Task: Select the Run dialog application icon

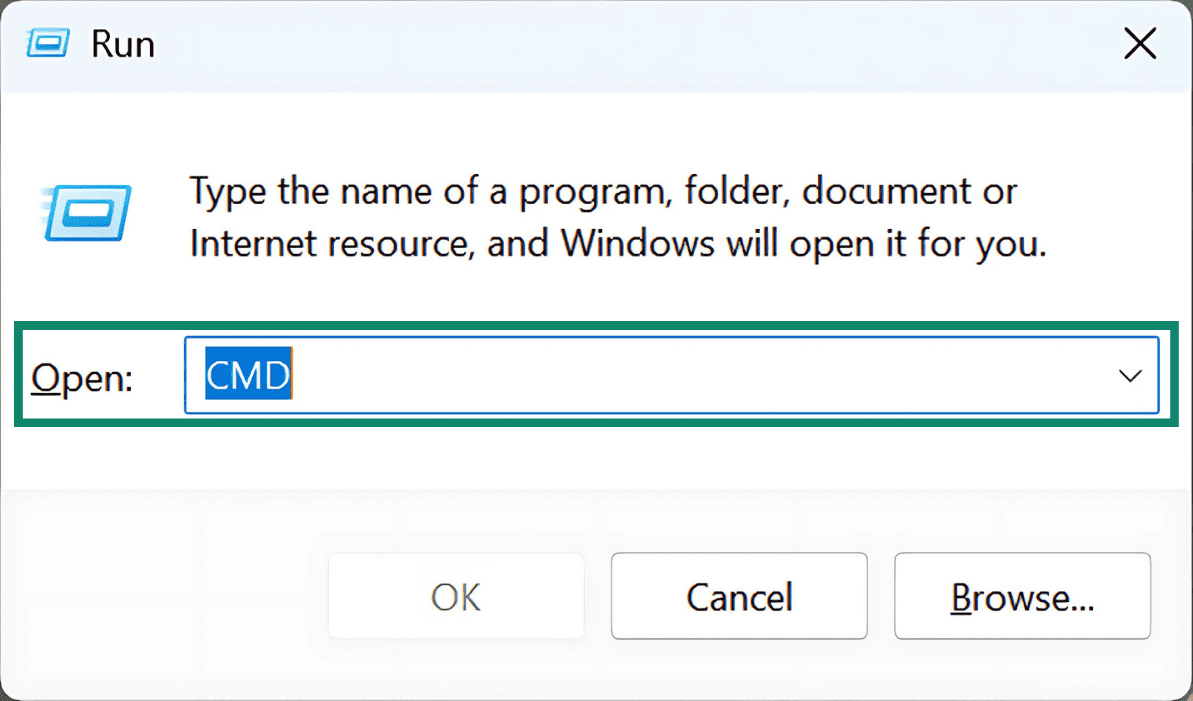Action: 85,213
